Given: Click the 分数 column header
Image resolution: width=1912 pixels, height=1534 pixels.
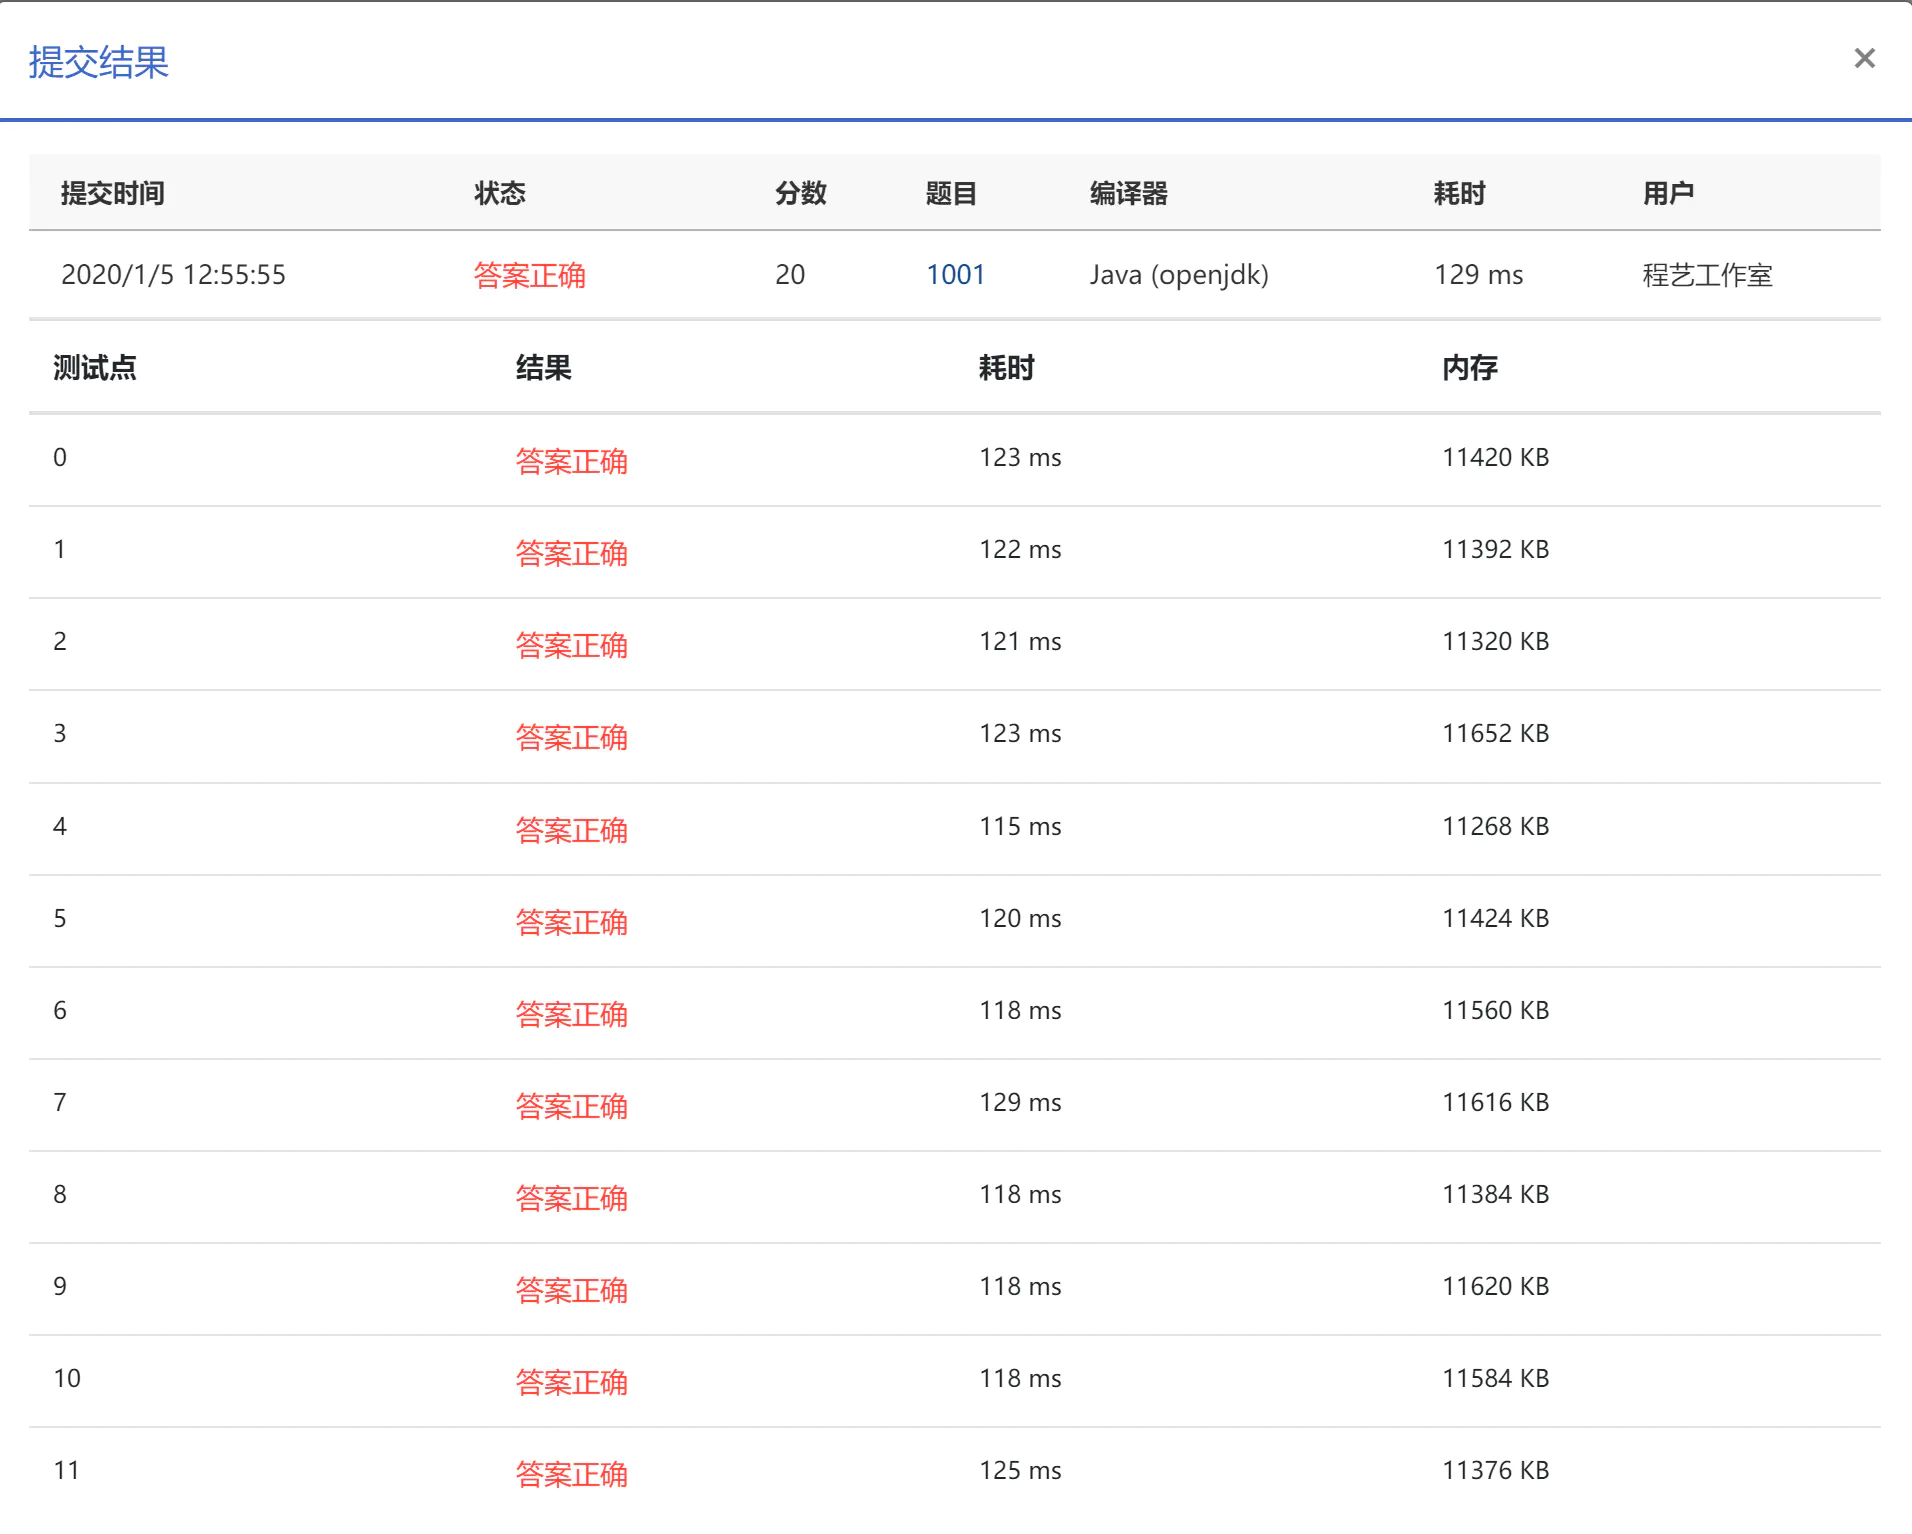Looking at the screenshot, I should (802, 194).
